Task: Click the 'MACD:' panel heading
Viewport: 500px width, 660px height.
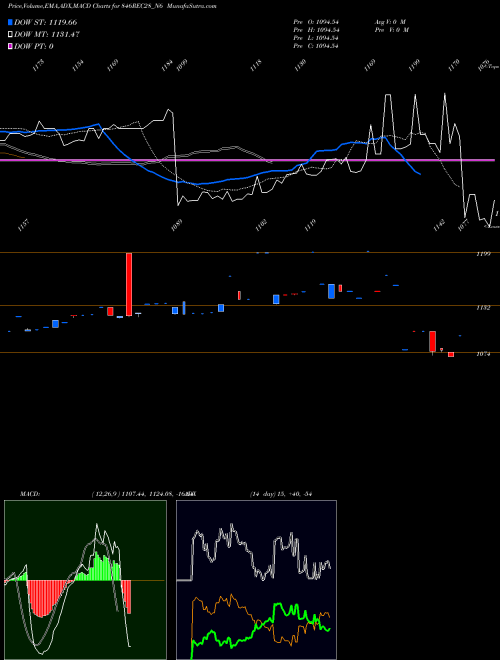Action: (x=29, y=494)
